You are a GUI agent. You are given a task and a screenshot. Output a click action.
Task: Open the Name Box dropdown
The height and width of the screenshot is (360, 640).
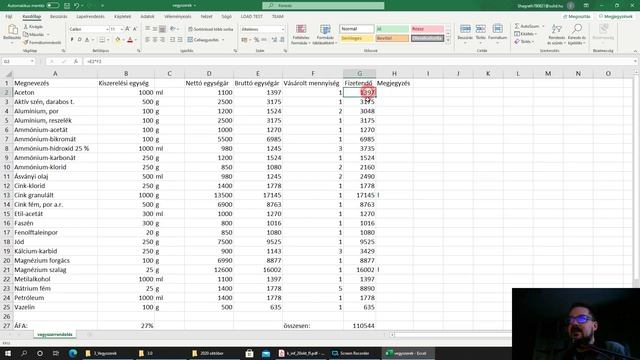tap(32, 61)
